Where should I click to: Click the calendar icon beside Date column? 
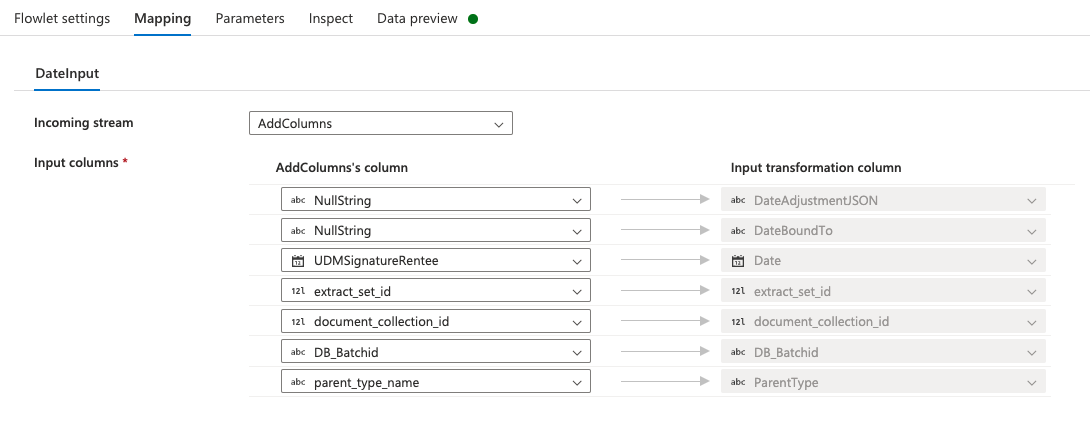738,261
